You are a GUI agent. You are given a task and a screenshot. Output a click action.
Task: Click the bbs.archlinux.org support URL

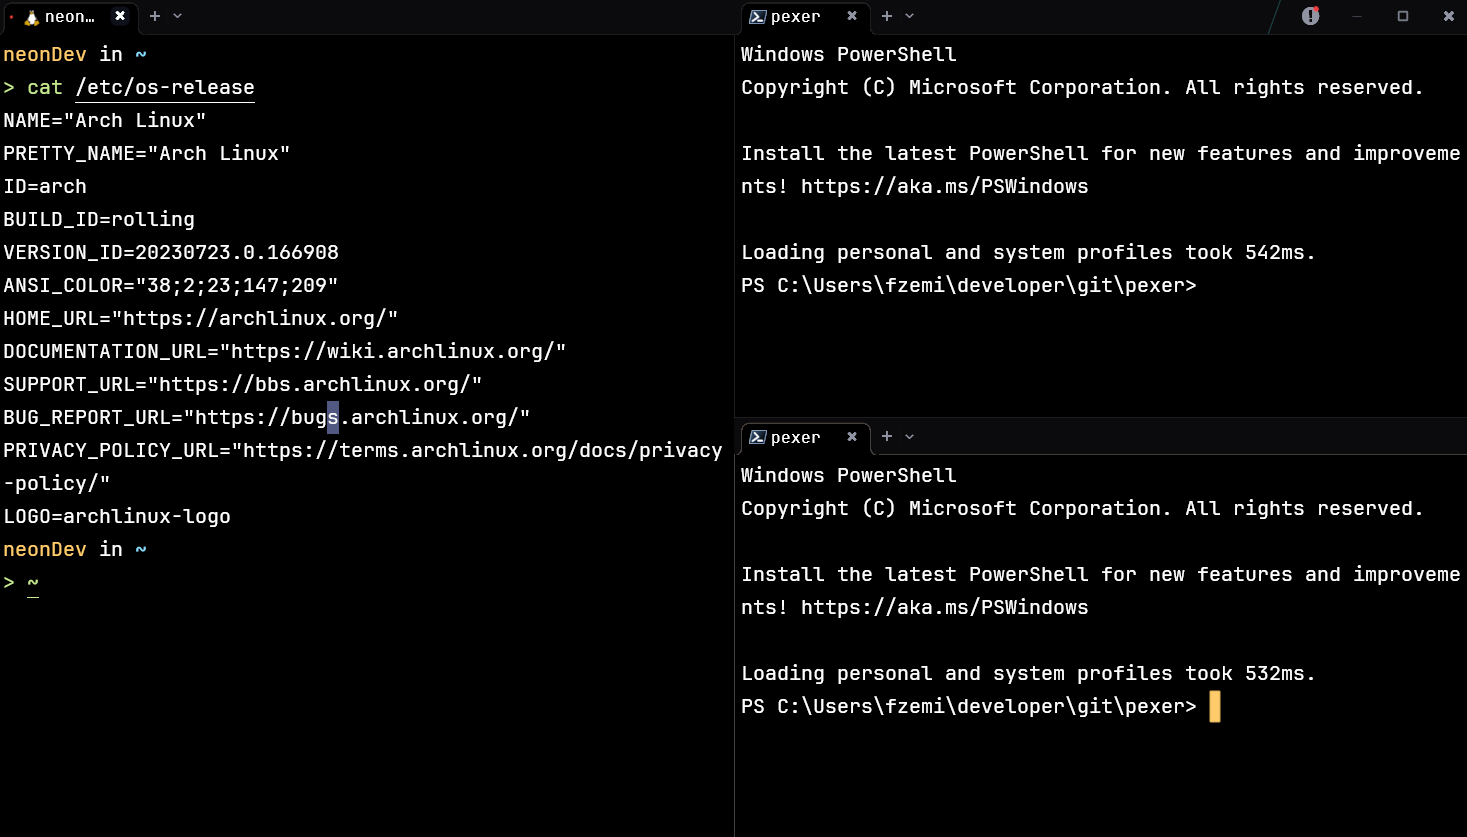coord(315,385)
